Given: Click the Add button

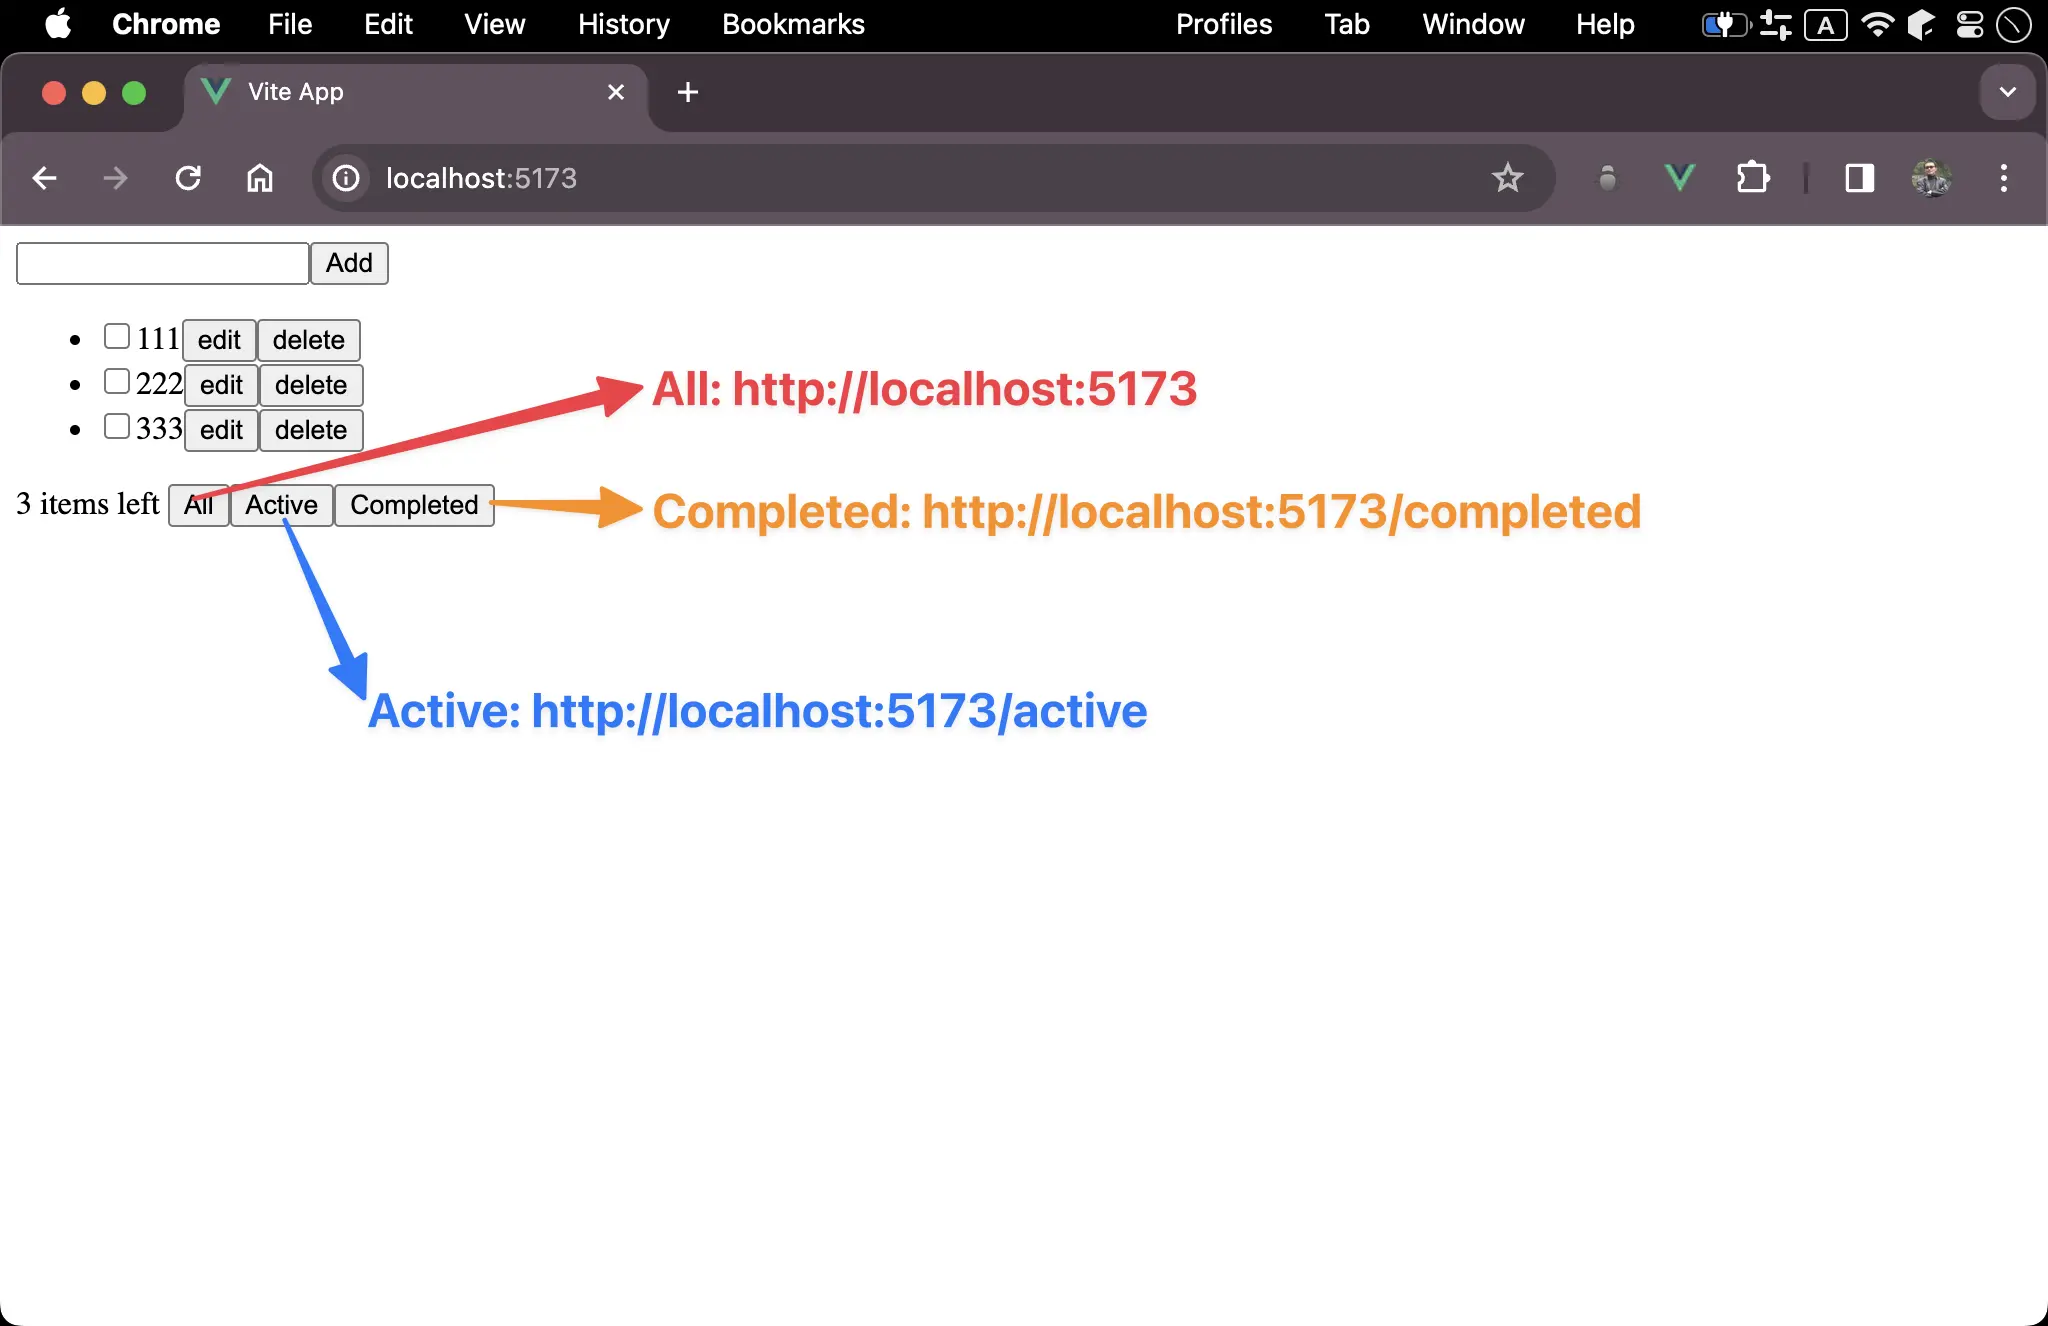Looking at the screenshot, I should [x=349, y=263].
